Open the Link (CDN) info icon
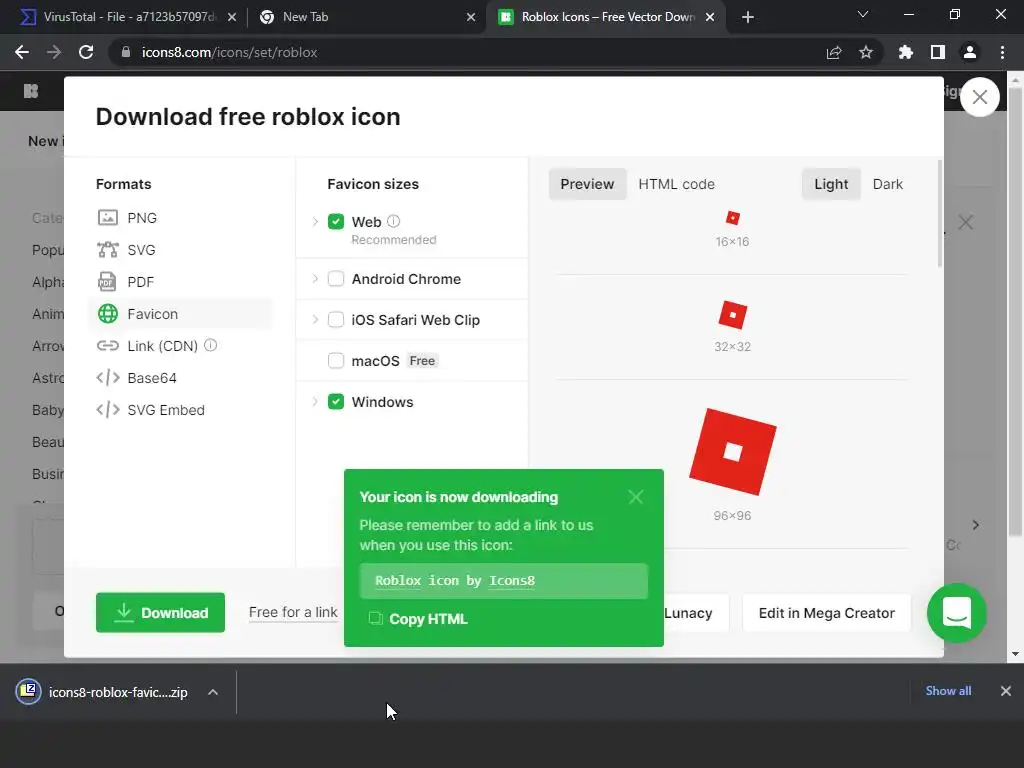Screen dimensions: 1024x768 point(210,345)
